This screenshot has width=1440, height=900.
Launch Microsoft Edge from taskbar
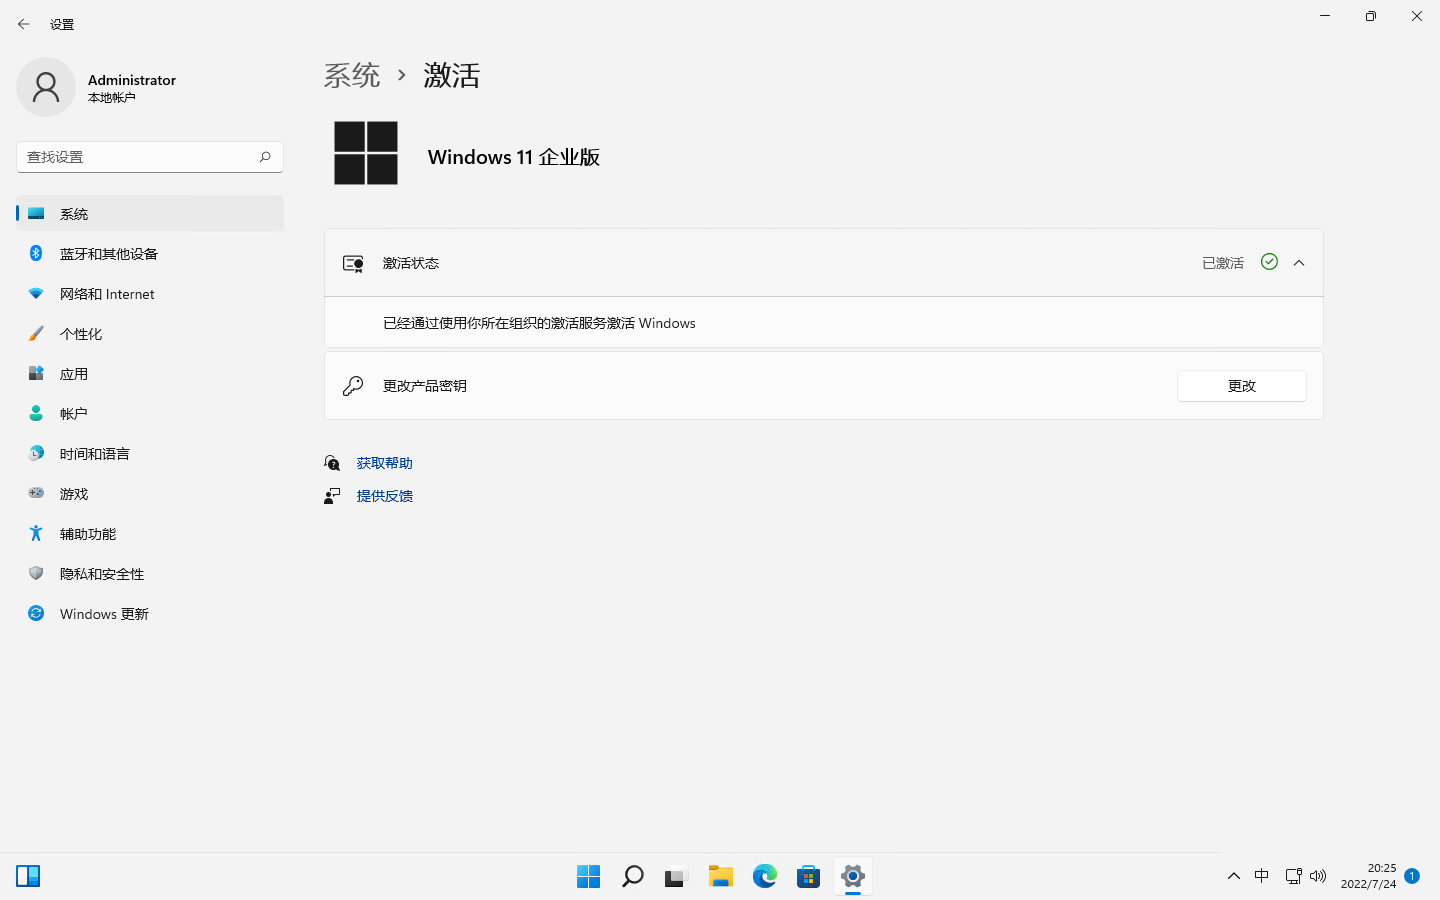pos(765,877)
